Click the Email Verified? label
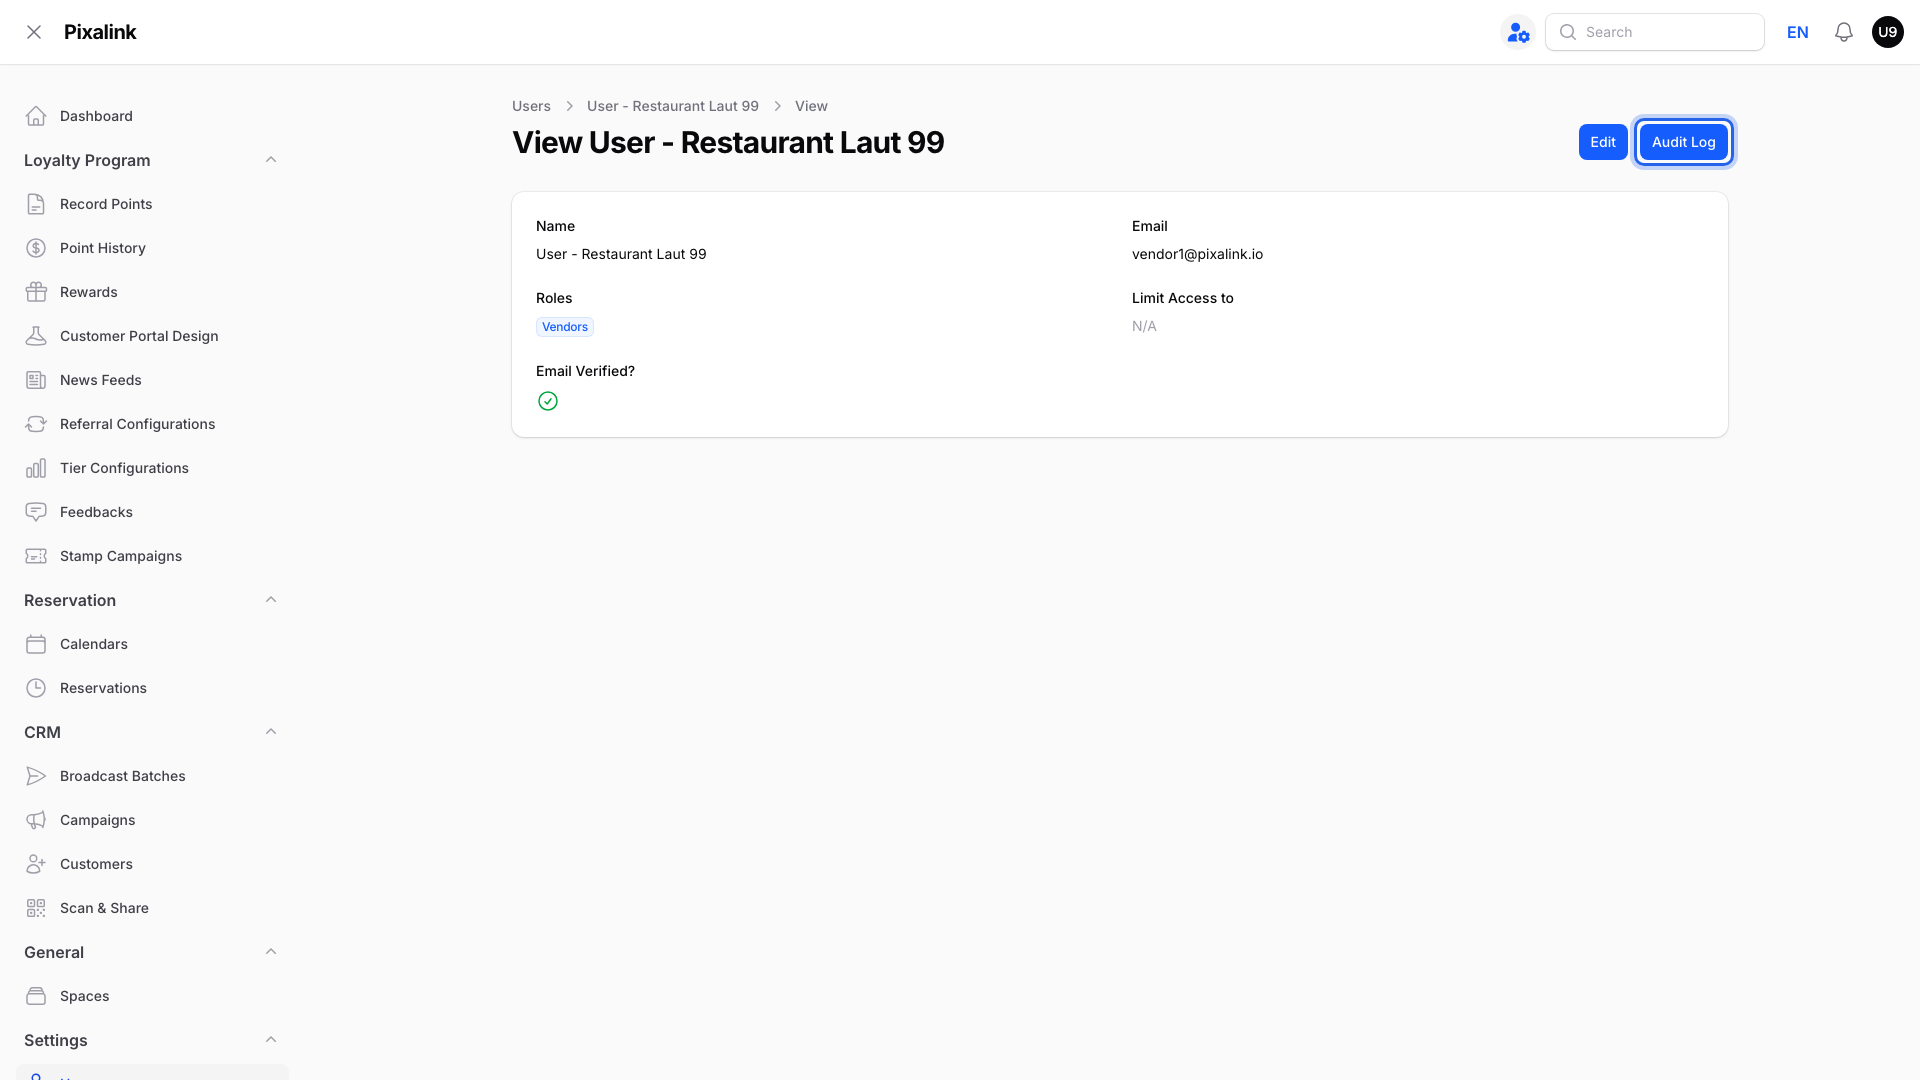Screen dimensions: 1920x1080 point(585,371)
